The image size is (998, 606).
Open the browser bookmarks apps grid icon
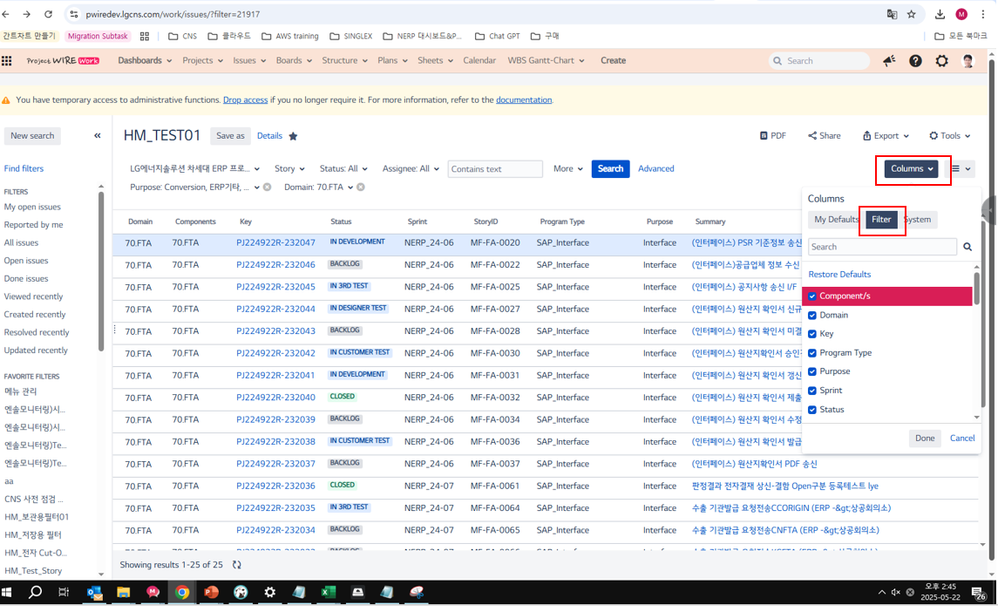click(144, 36)
